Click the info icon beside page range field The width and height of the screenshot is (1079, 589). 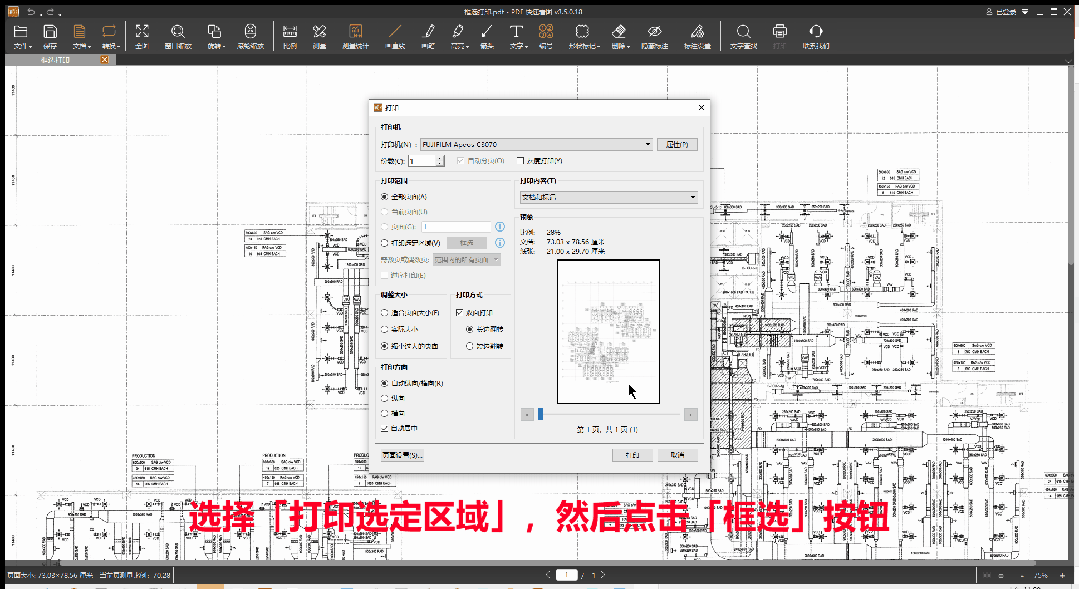[500, 227]
